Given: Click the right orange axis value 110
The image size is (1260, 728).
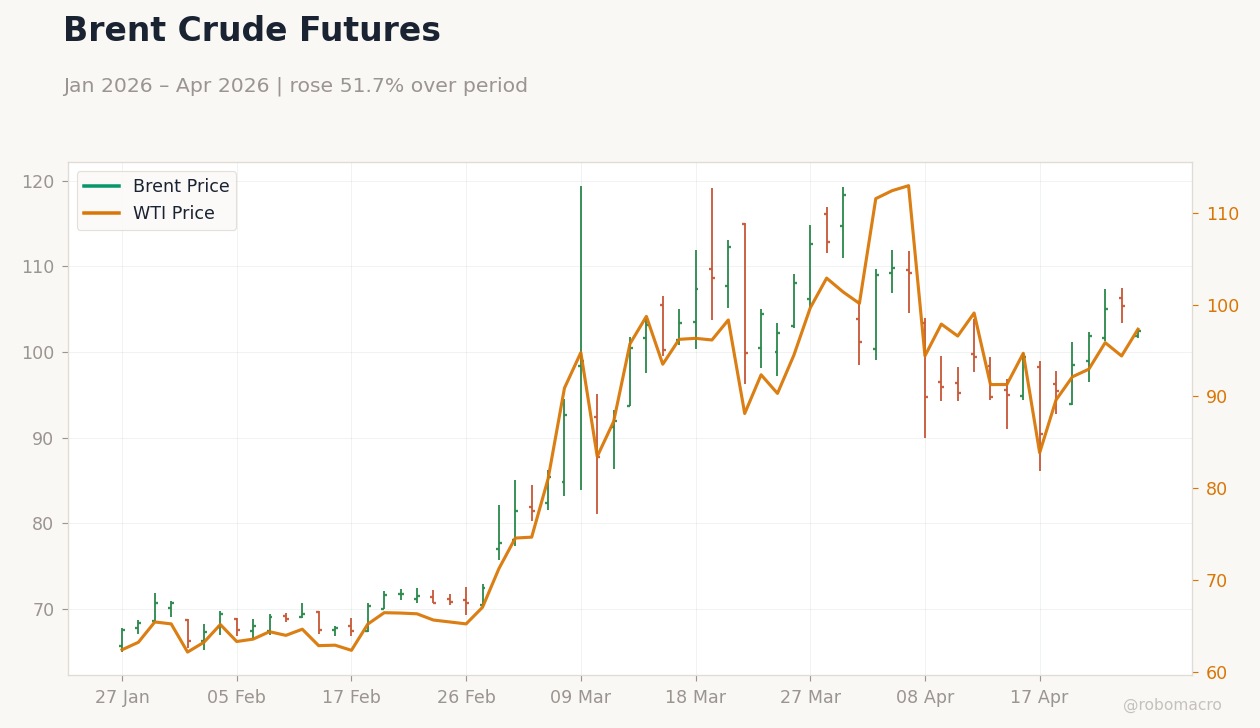Looking at the screenshot, I should 1222,214.
